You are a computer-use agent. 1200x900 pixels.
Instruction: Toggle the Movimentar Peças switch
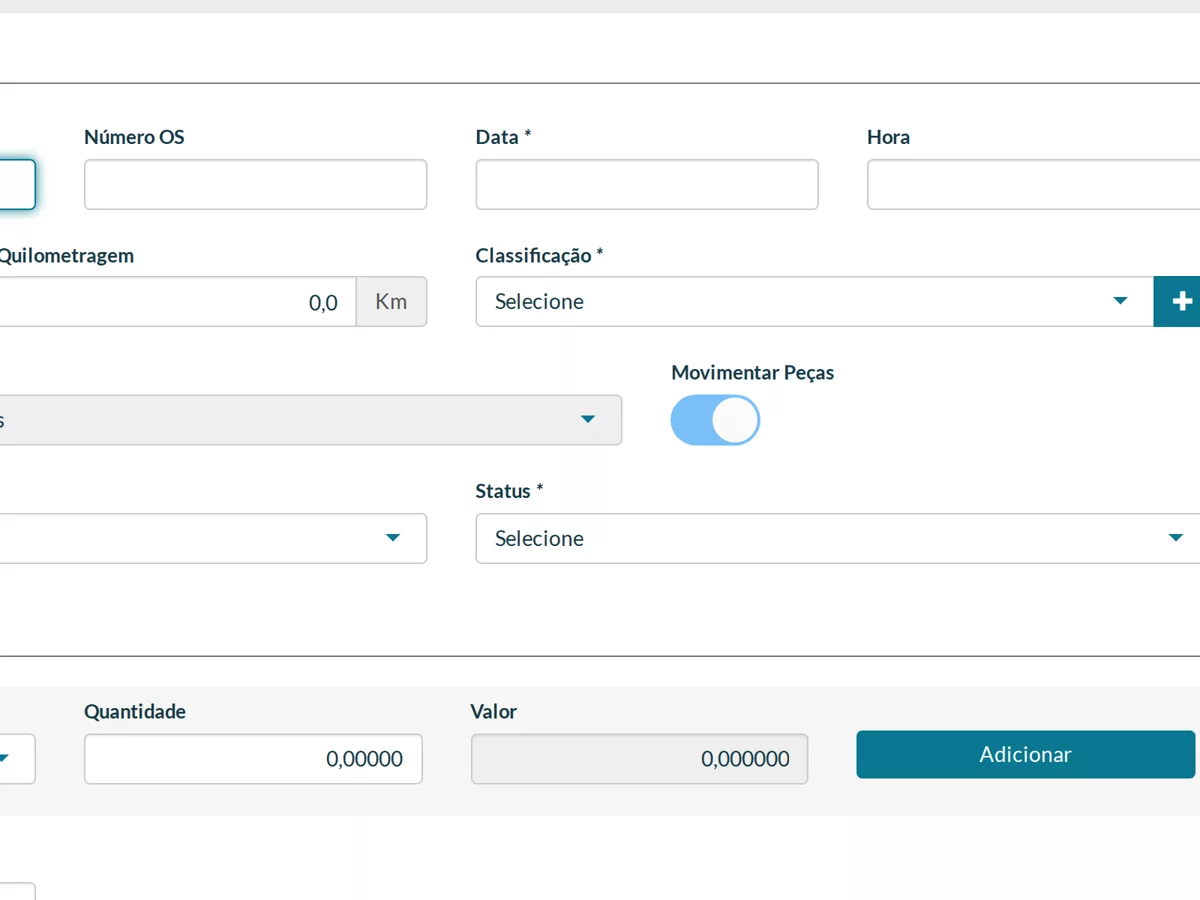pos(715,420)
